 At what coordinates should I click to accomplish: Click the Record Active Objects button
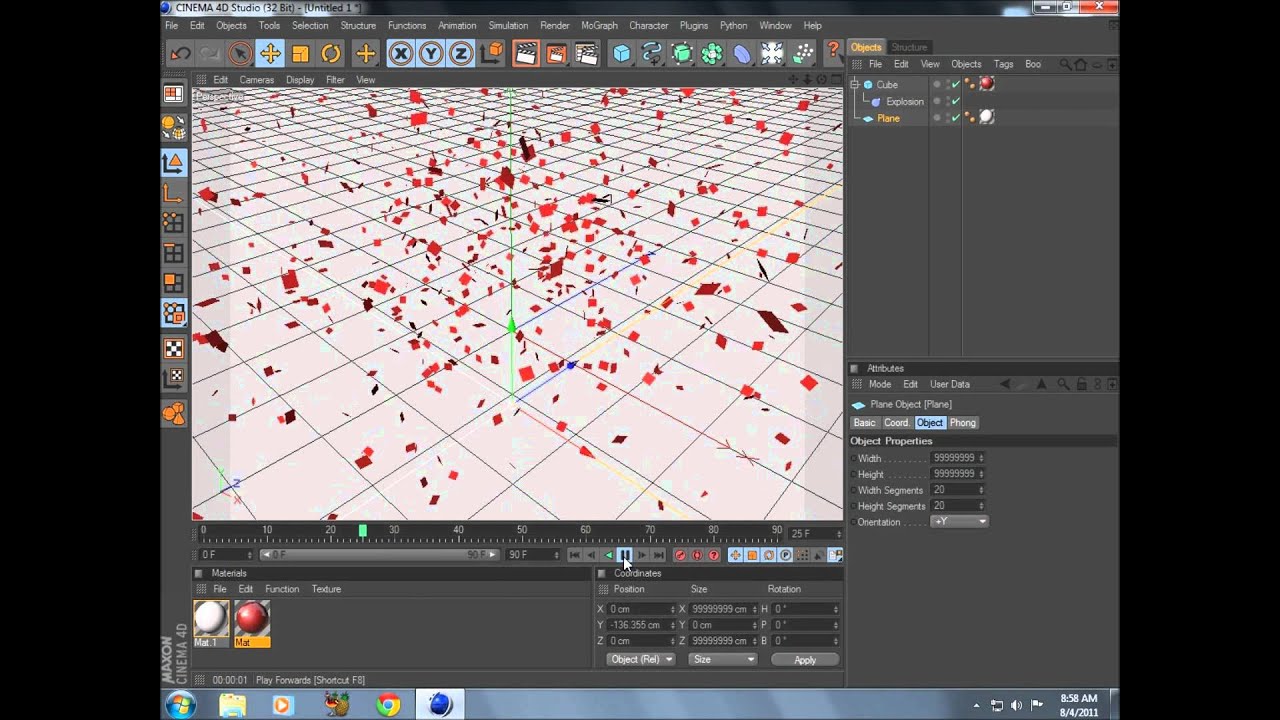tap(680, 555)
